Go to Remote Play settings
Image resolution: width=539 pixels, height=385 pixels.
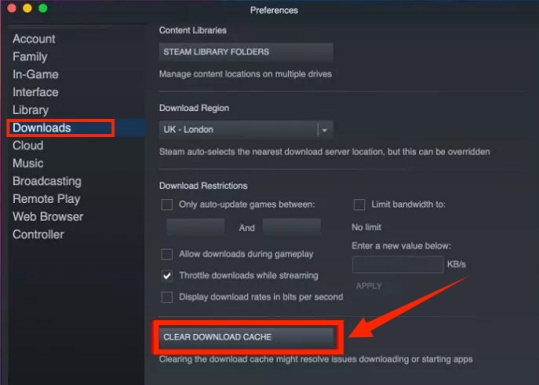(x=46, y=199)
